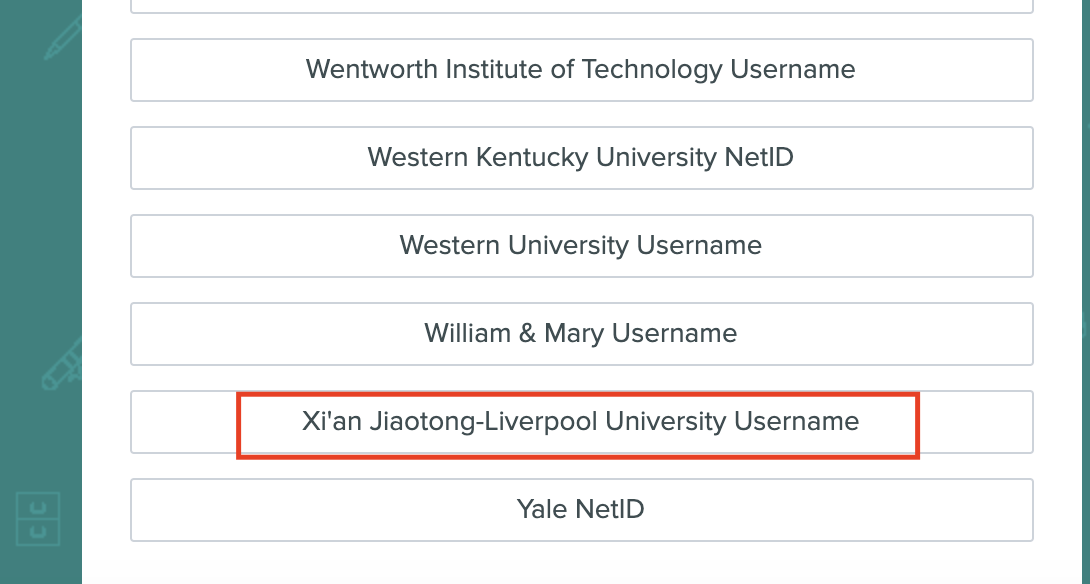Select William & Mary Username option
Image resolution: width=1090 pixels, height=584 pixels.
[x=582, y=334]
